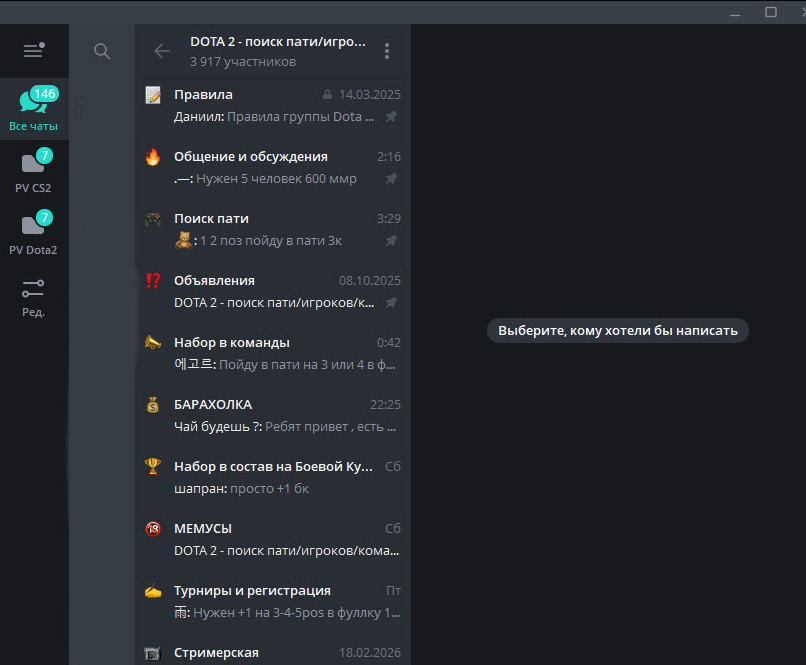Viewport: 806px width, 665px height.
Task: Click money bag icon of БАРАХОЛКА
Action: pos(153,405)
